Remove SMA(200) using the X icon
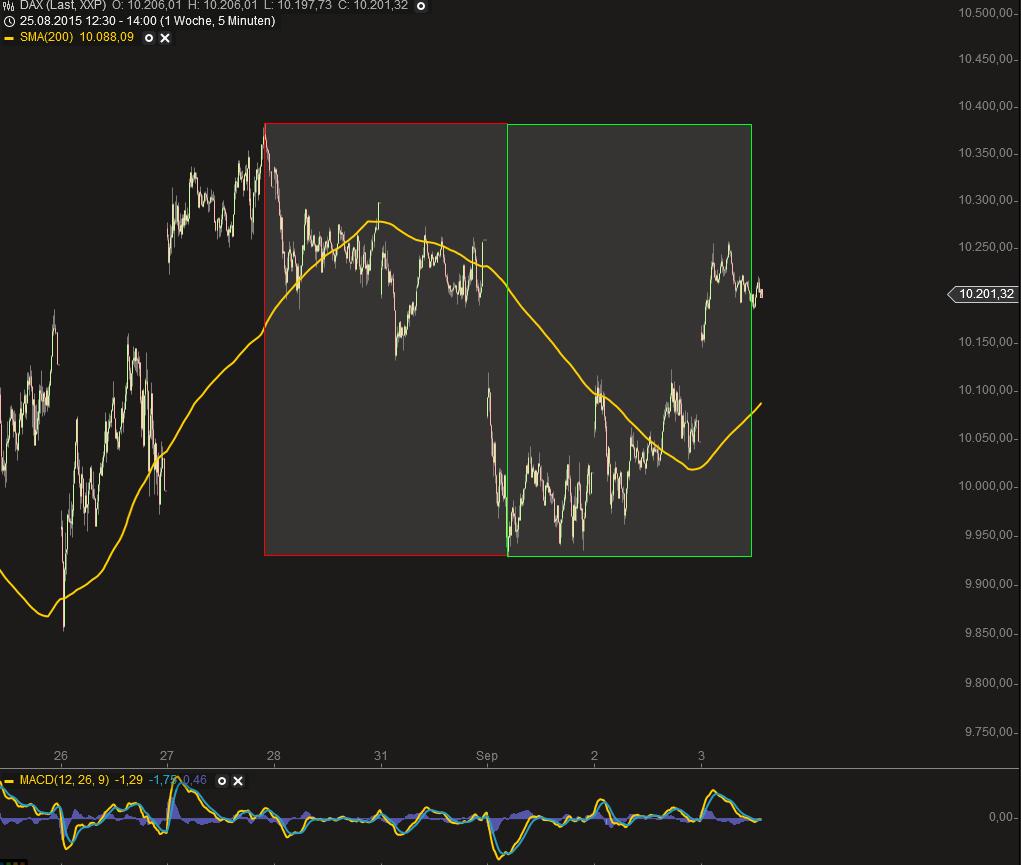Viewport: 1021px width, 865px height. 162,38
